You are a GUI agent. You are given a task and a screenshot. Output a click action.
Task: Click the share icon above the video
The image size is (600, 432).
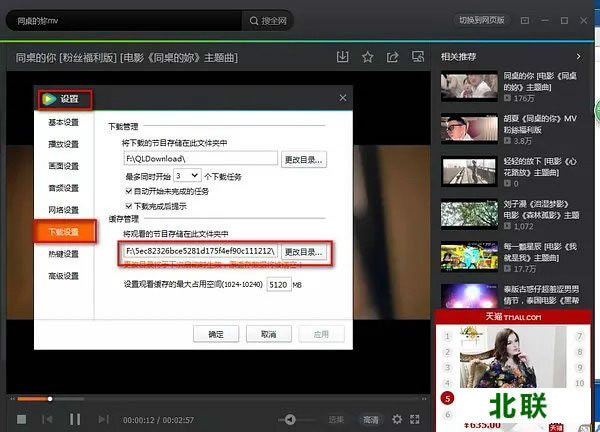[x=393, y=57]
